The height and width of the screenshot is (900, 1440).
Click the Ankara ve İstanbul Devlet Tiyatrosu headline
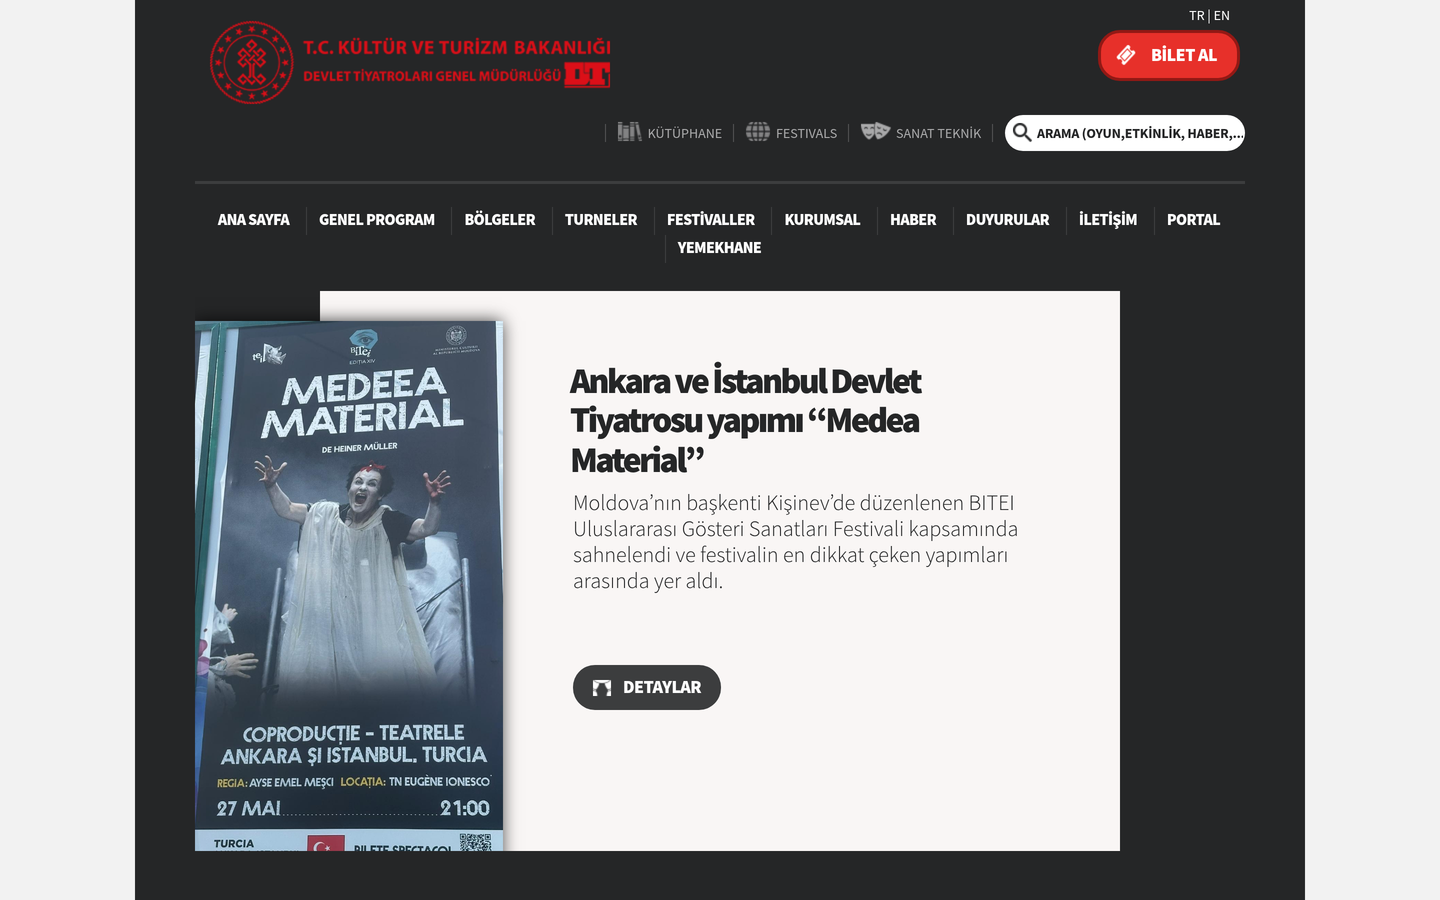coord(746,420)
